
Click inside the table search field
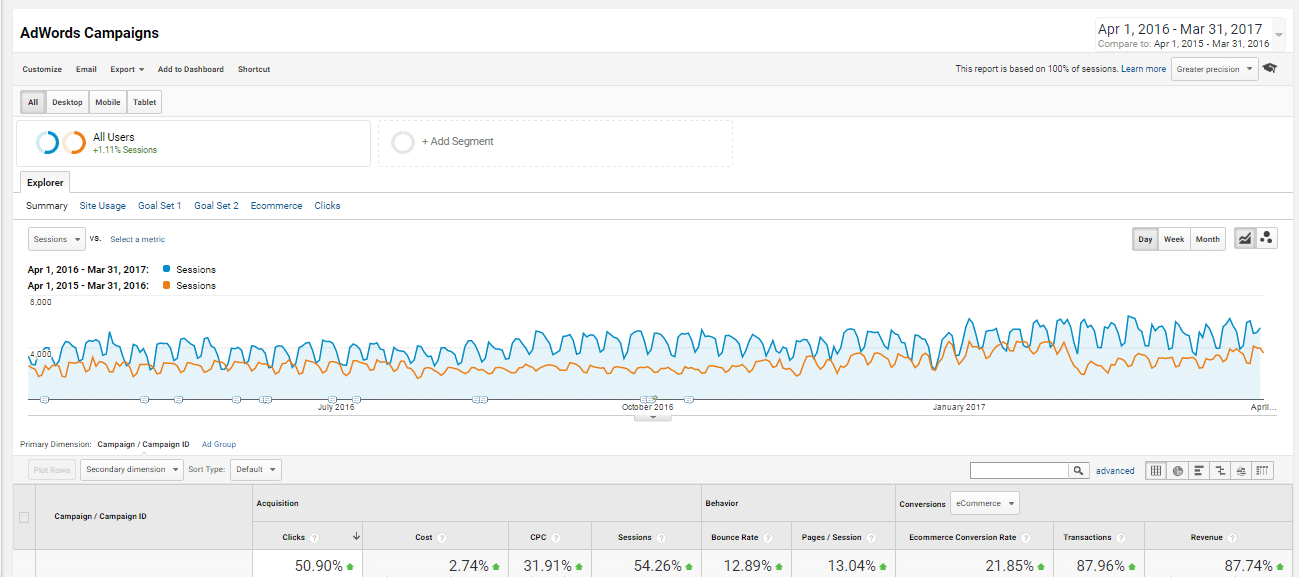(x=1019, y=470)
